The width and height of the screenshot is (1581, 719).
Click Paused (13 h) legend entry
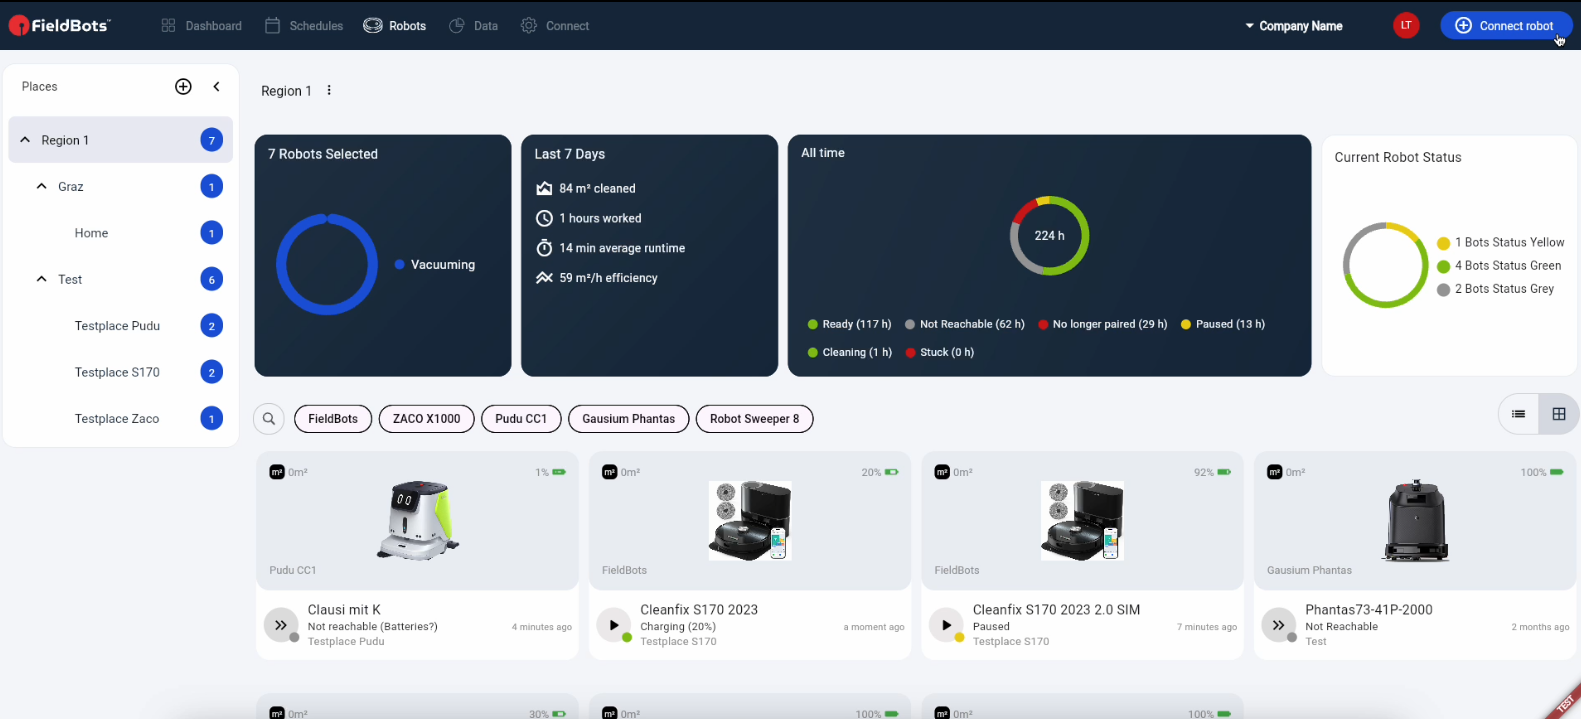(x=1222, y=324)
